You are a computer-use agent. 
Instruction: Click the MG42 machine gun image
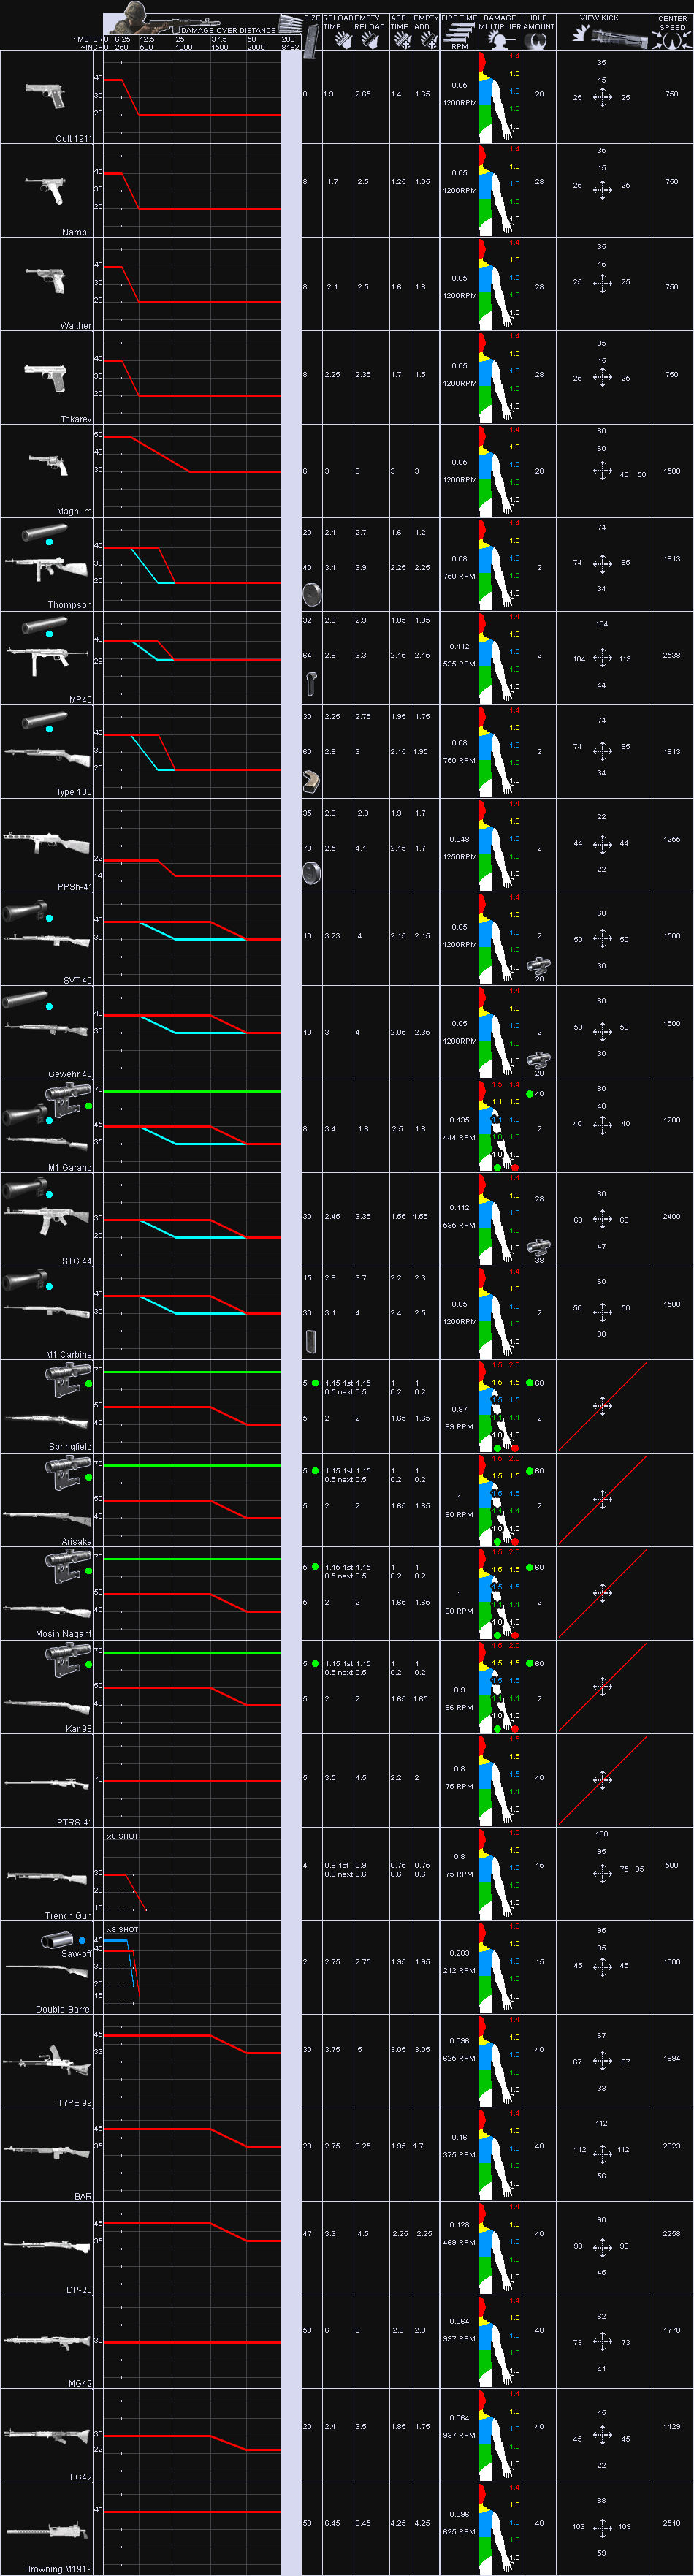click(x=47, y=2341)
